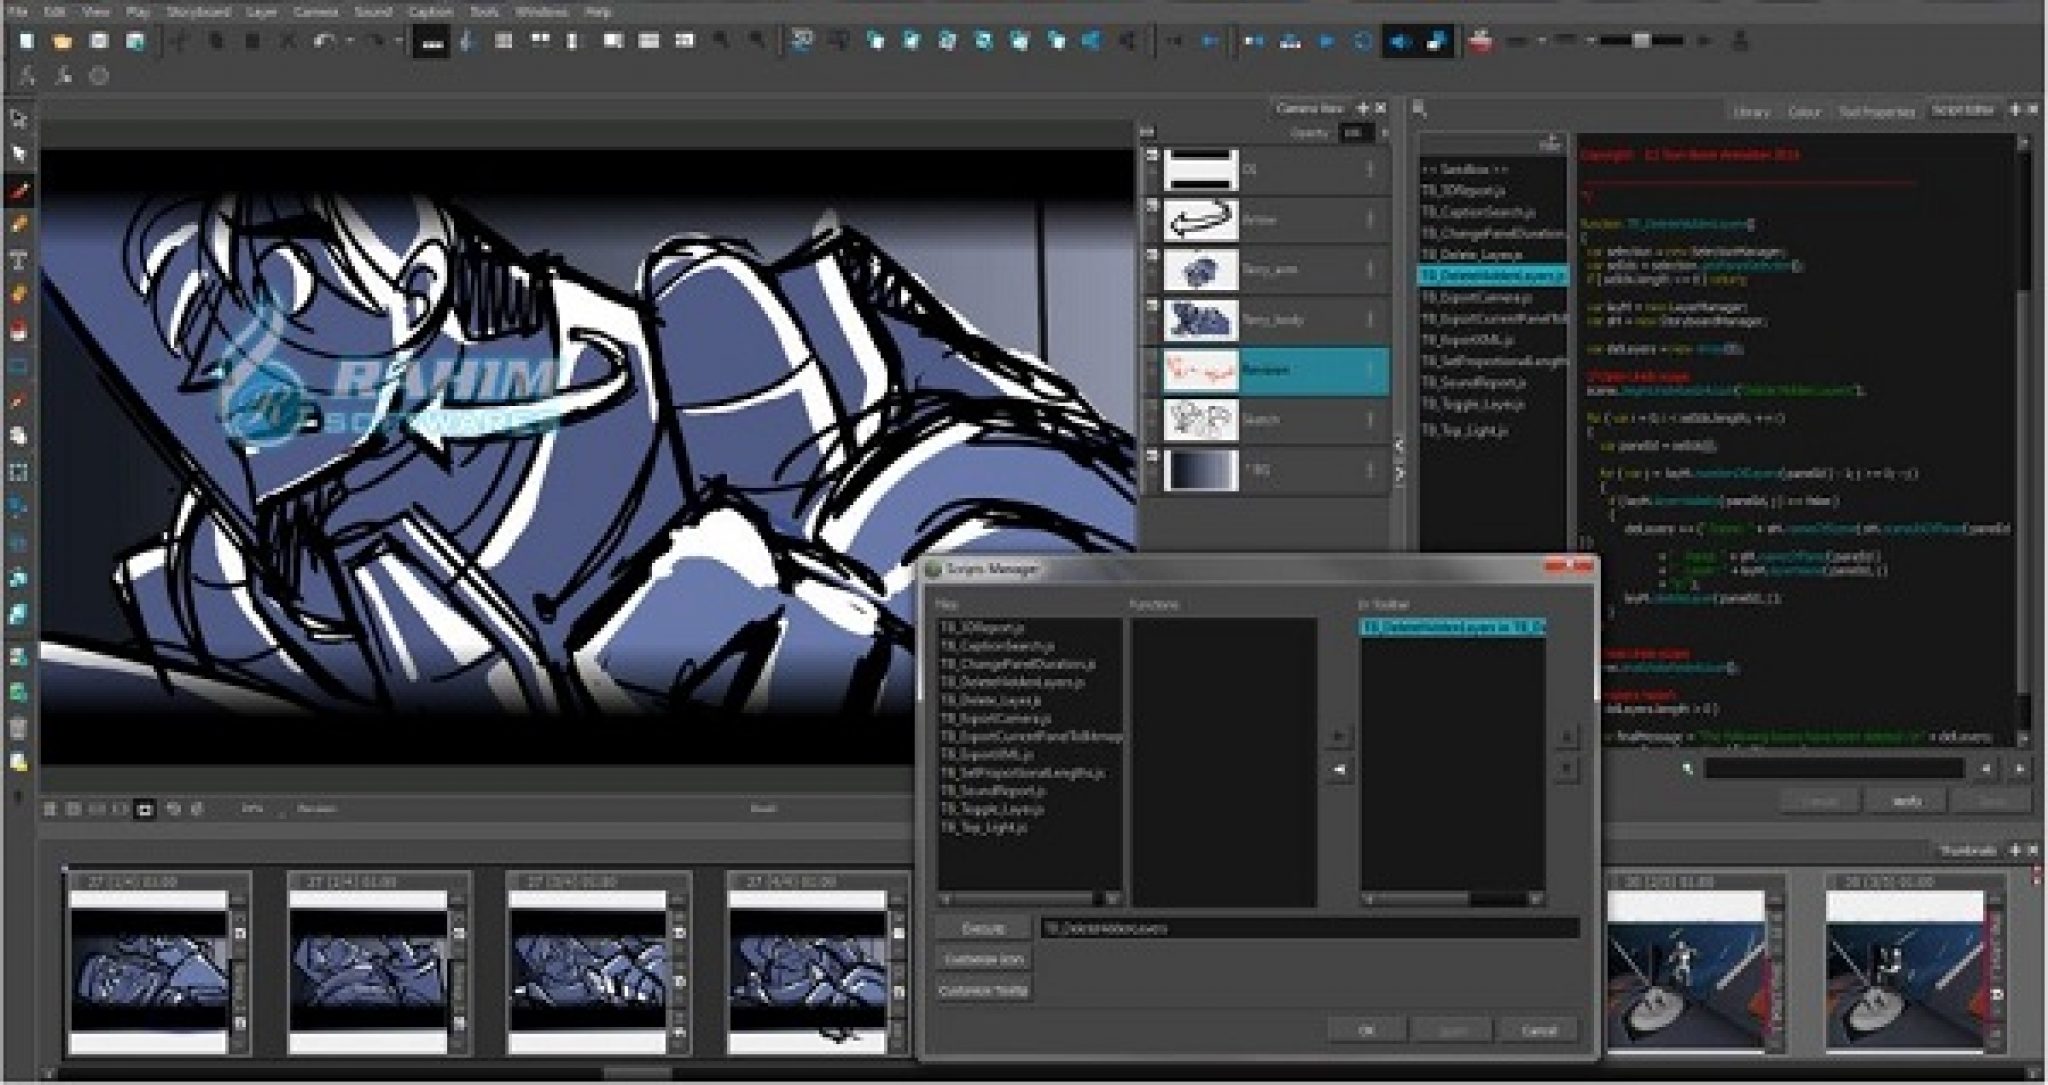Select the Text tool in left toolbar
The image size is (2048, 1085).
pos(18,260)
